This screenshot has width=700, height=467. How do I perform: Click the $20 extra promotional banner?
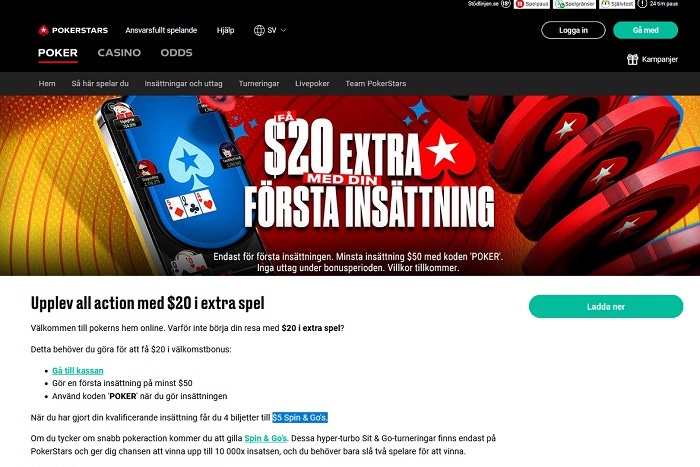350,185
